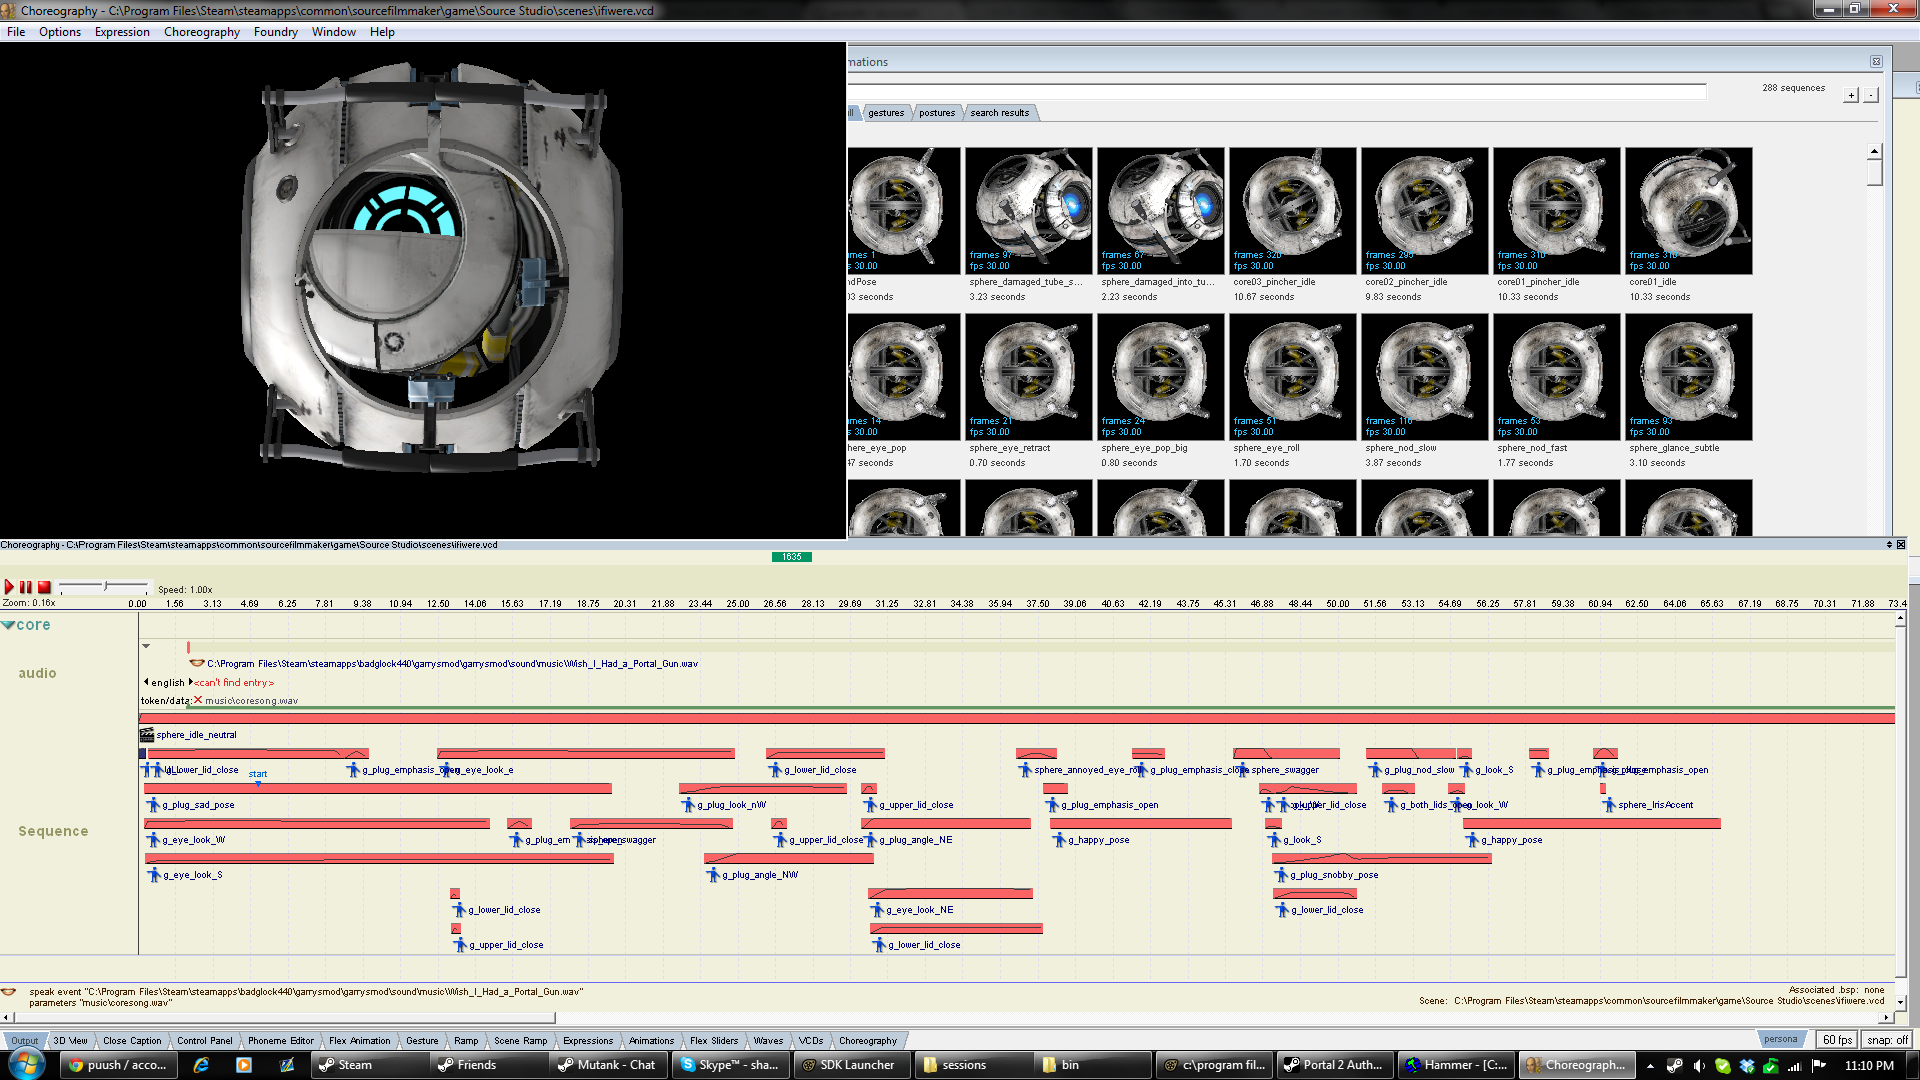1920x1080 pixels.
Task: Switch to the postures tab
Action: pos(936,113)
